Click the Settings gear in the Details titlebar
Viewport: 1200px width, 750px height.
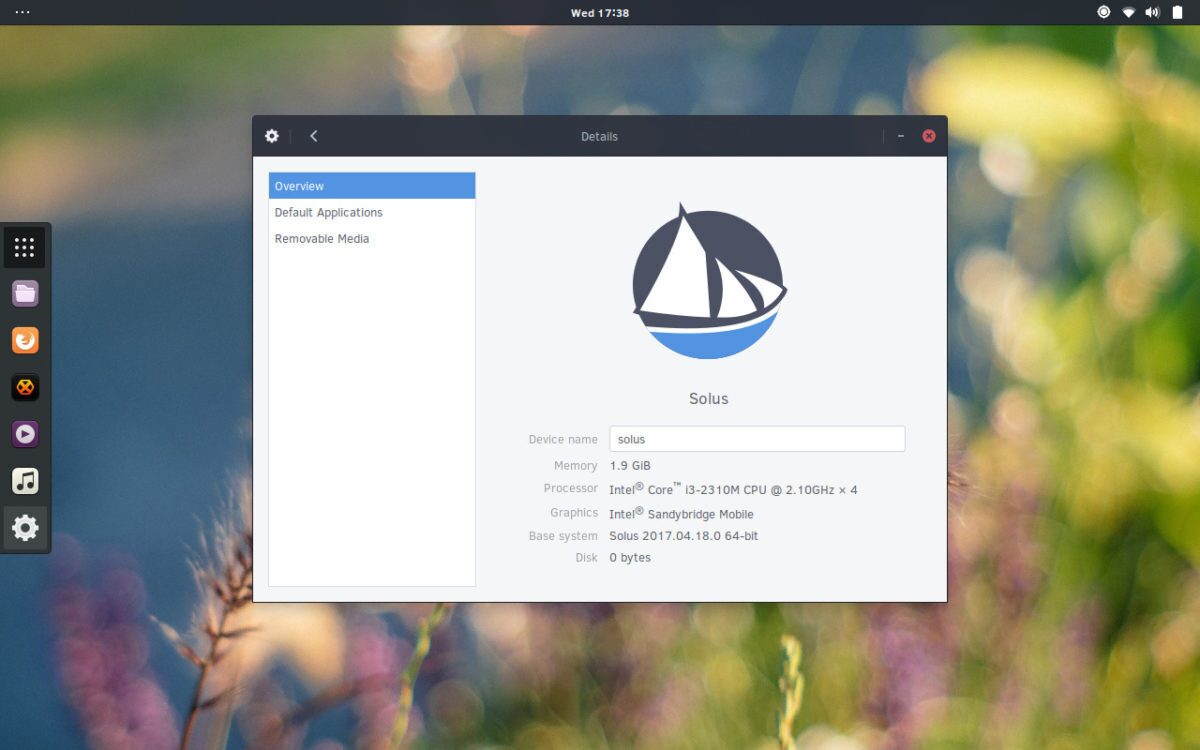point(272,136)
